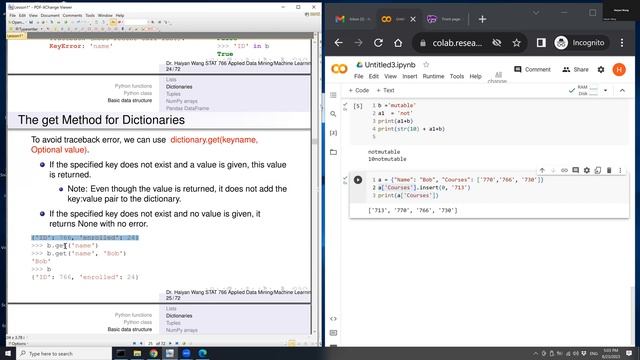
Task: Open Colab Tools menu
Action: [457, 76]
